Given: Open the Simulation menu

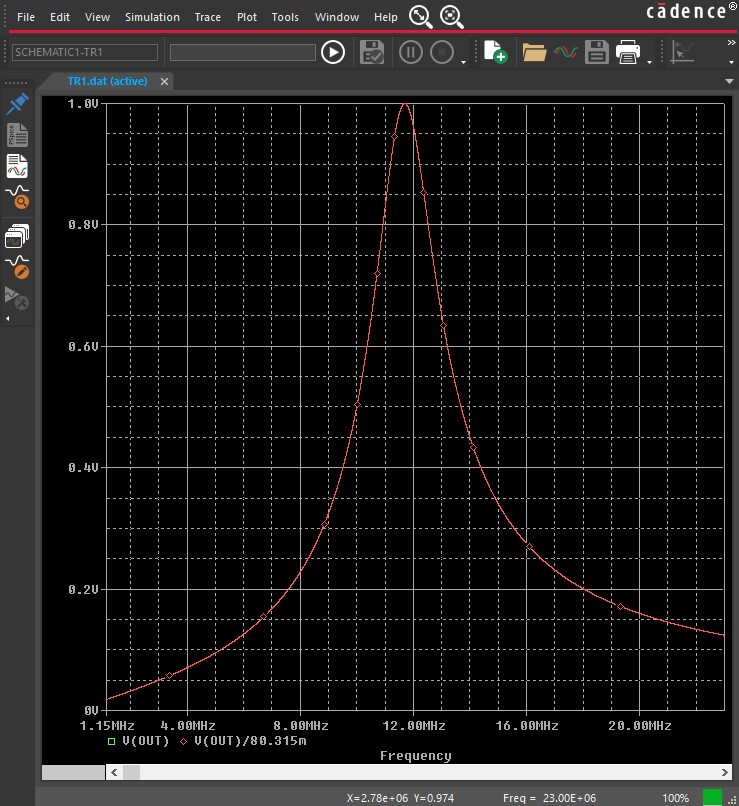Looking at the screenshot, I should tap(152, 17).
